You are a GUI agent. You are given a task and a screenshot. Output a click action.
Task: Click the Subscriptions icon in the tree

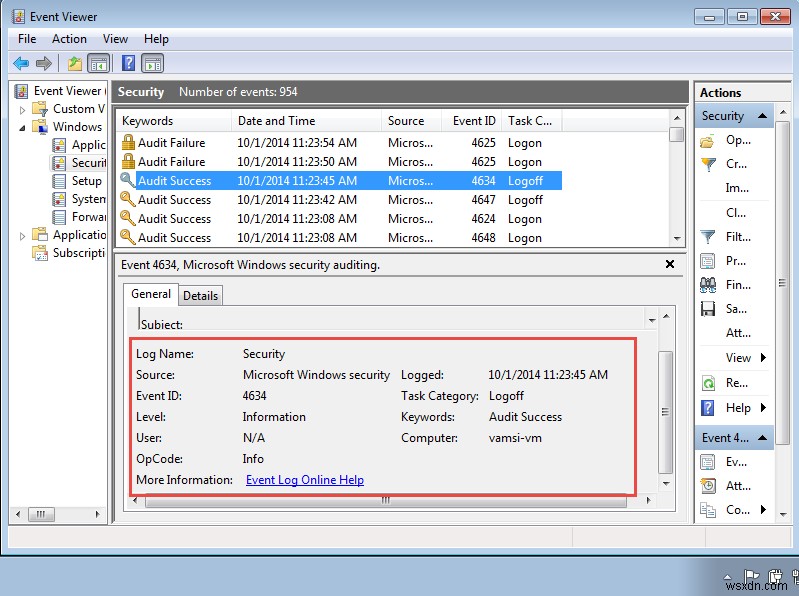click(40, 253)
